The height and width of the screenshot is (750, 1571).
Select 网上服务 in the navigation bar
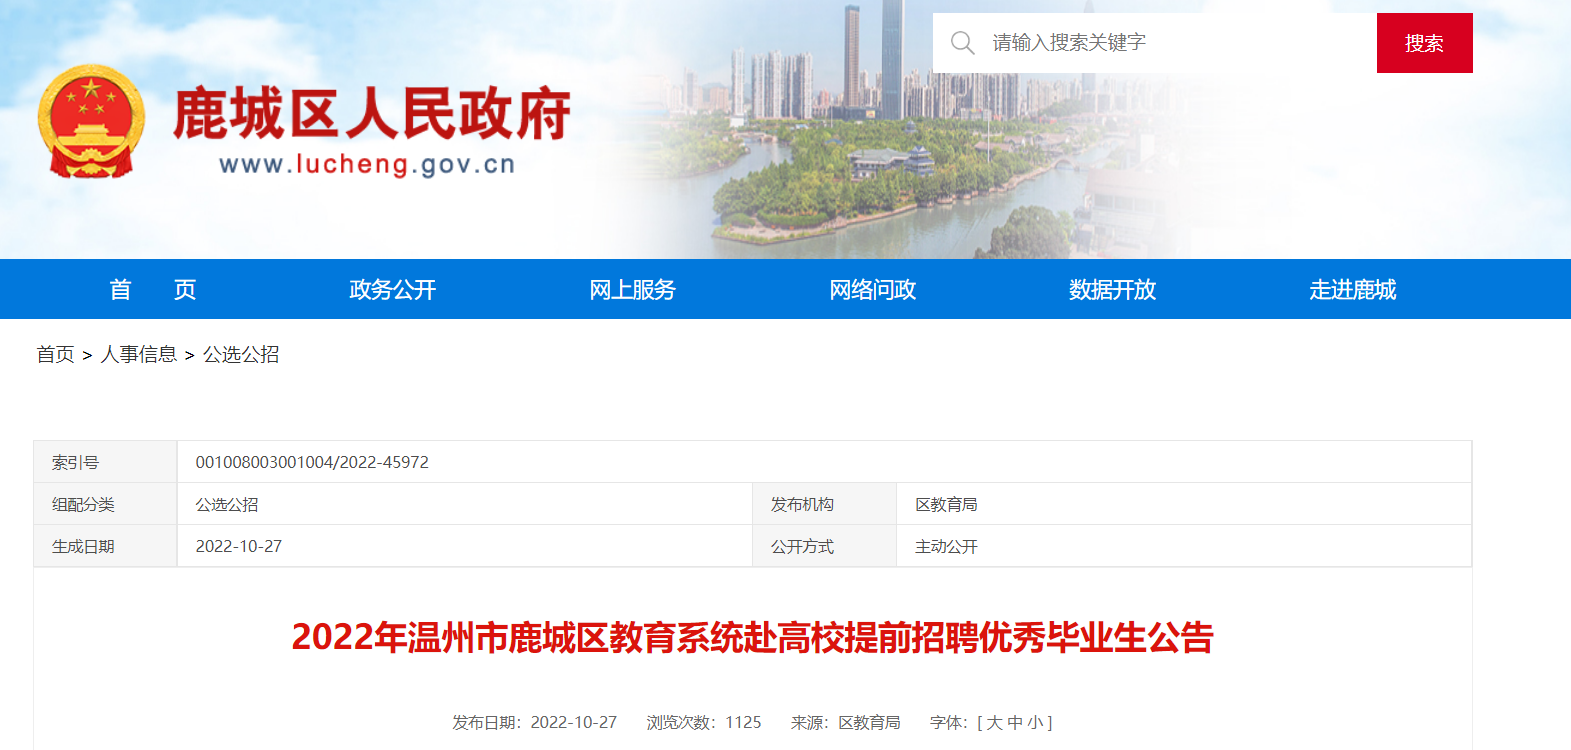(632, 290)
